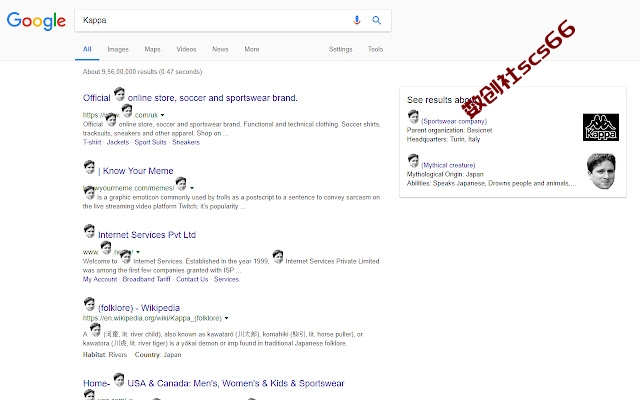
Task: Expand dropdown arrow beside en.wikipedia.org URL
Action: click(227, 318)
